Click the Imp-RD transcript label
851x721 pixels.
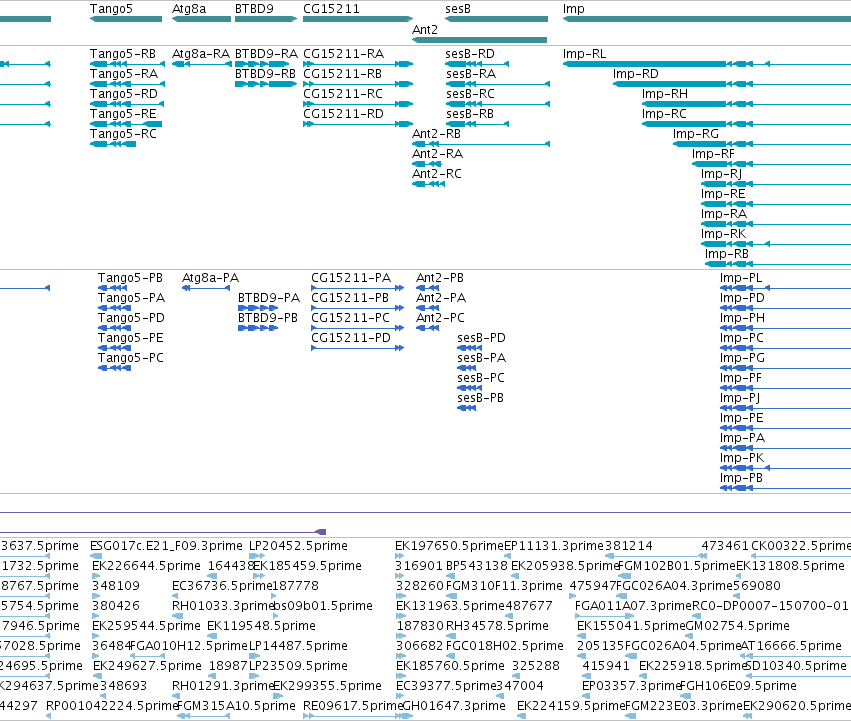click(636, 74)
